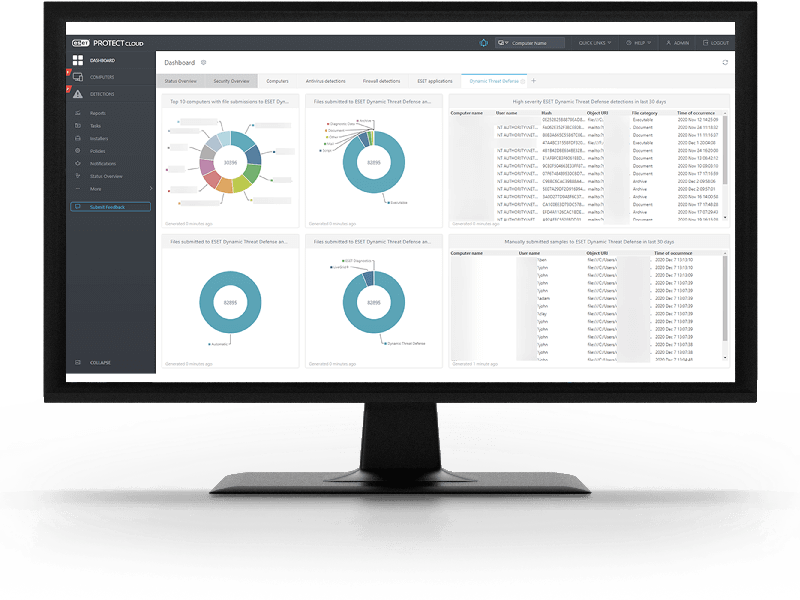Open the search type dropdown beside Computer Name
The height and width of the screenshot is (600, 800).
503,44
